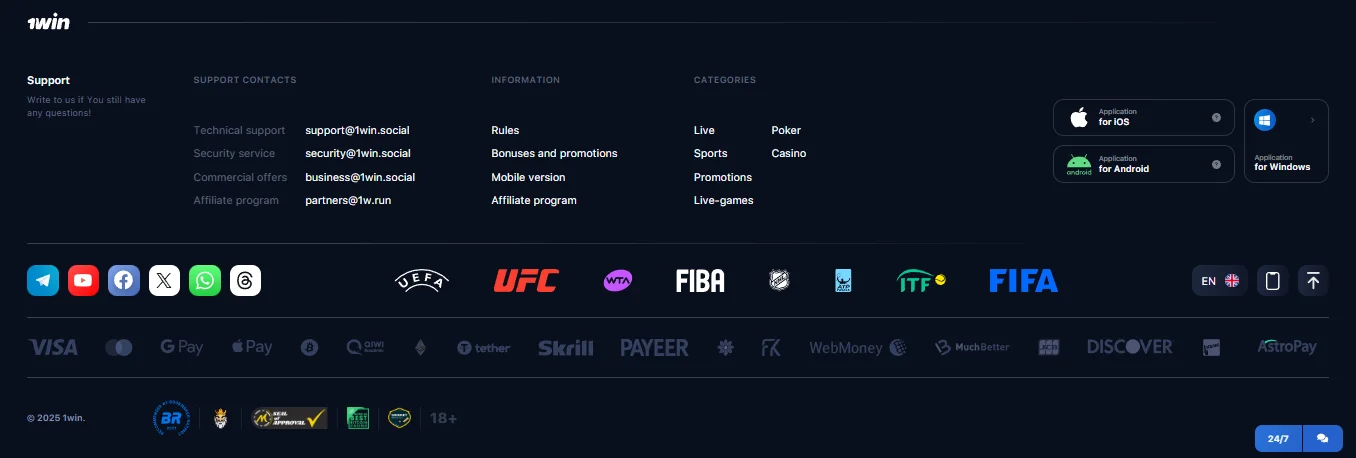Image resolution: width=1356 pixels, height=458 pixels.
Task: Download the Application for Android
Action: [1143, 164]
